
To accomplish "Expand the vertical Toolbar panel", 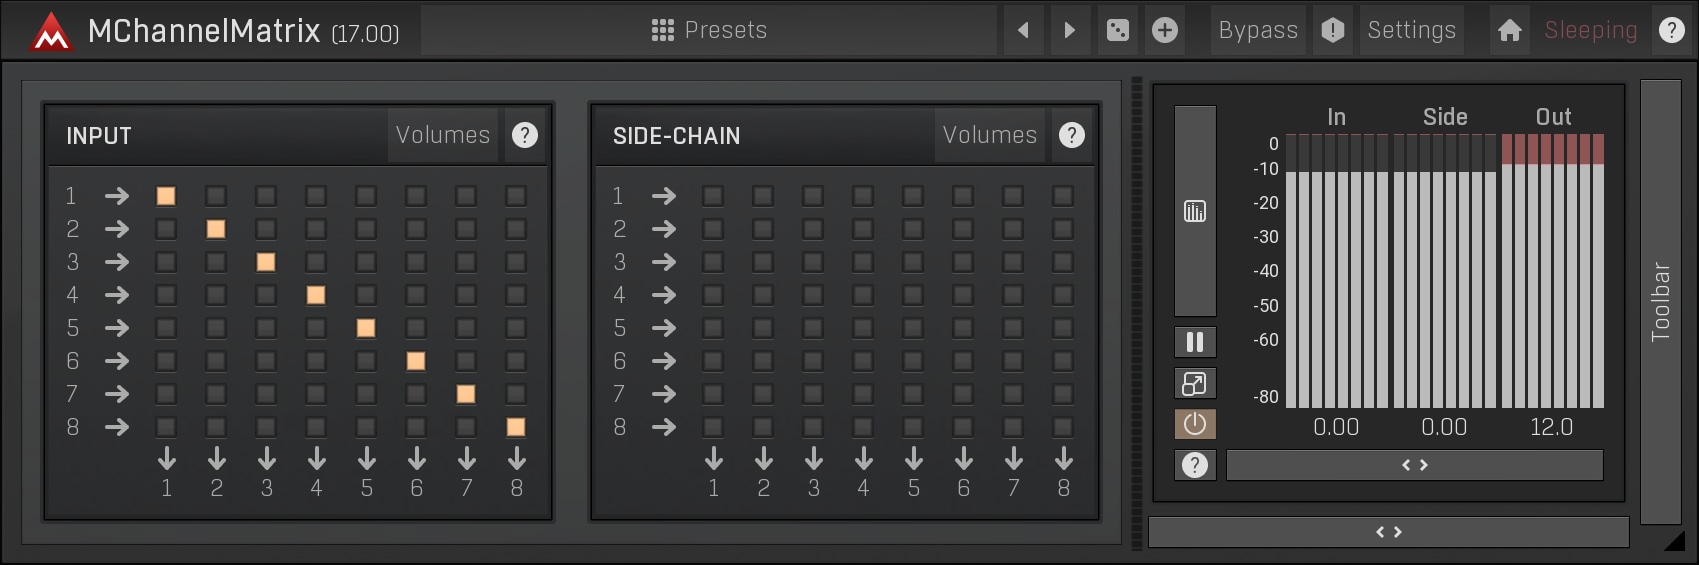I will click(1660, 302).
